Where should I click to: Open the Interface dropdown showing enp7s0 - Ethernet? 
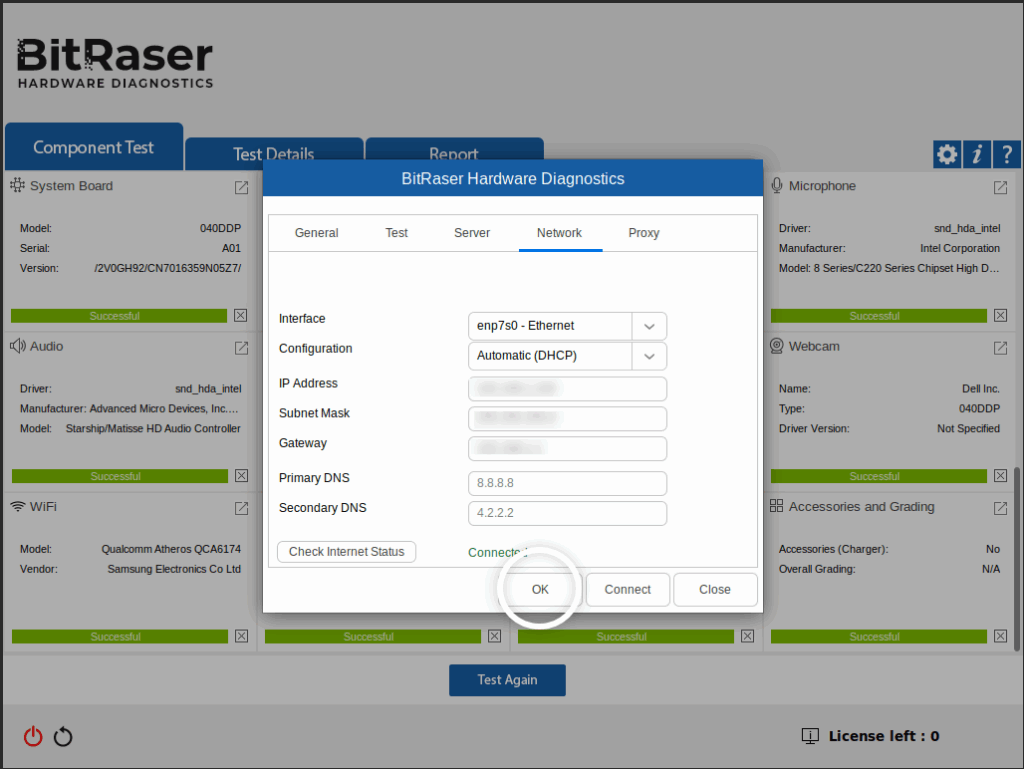568,326
